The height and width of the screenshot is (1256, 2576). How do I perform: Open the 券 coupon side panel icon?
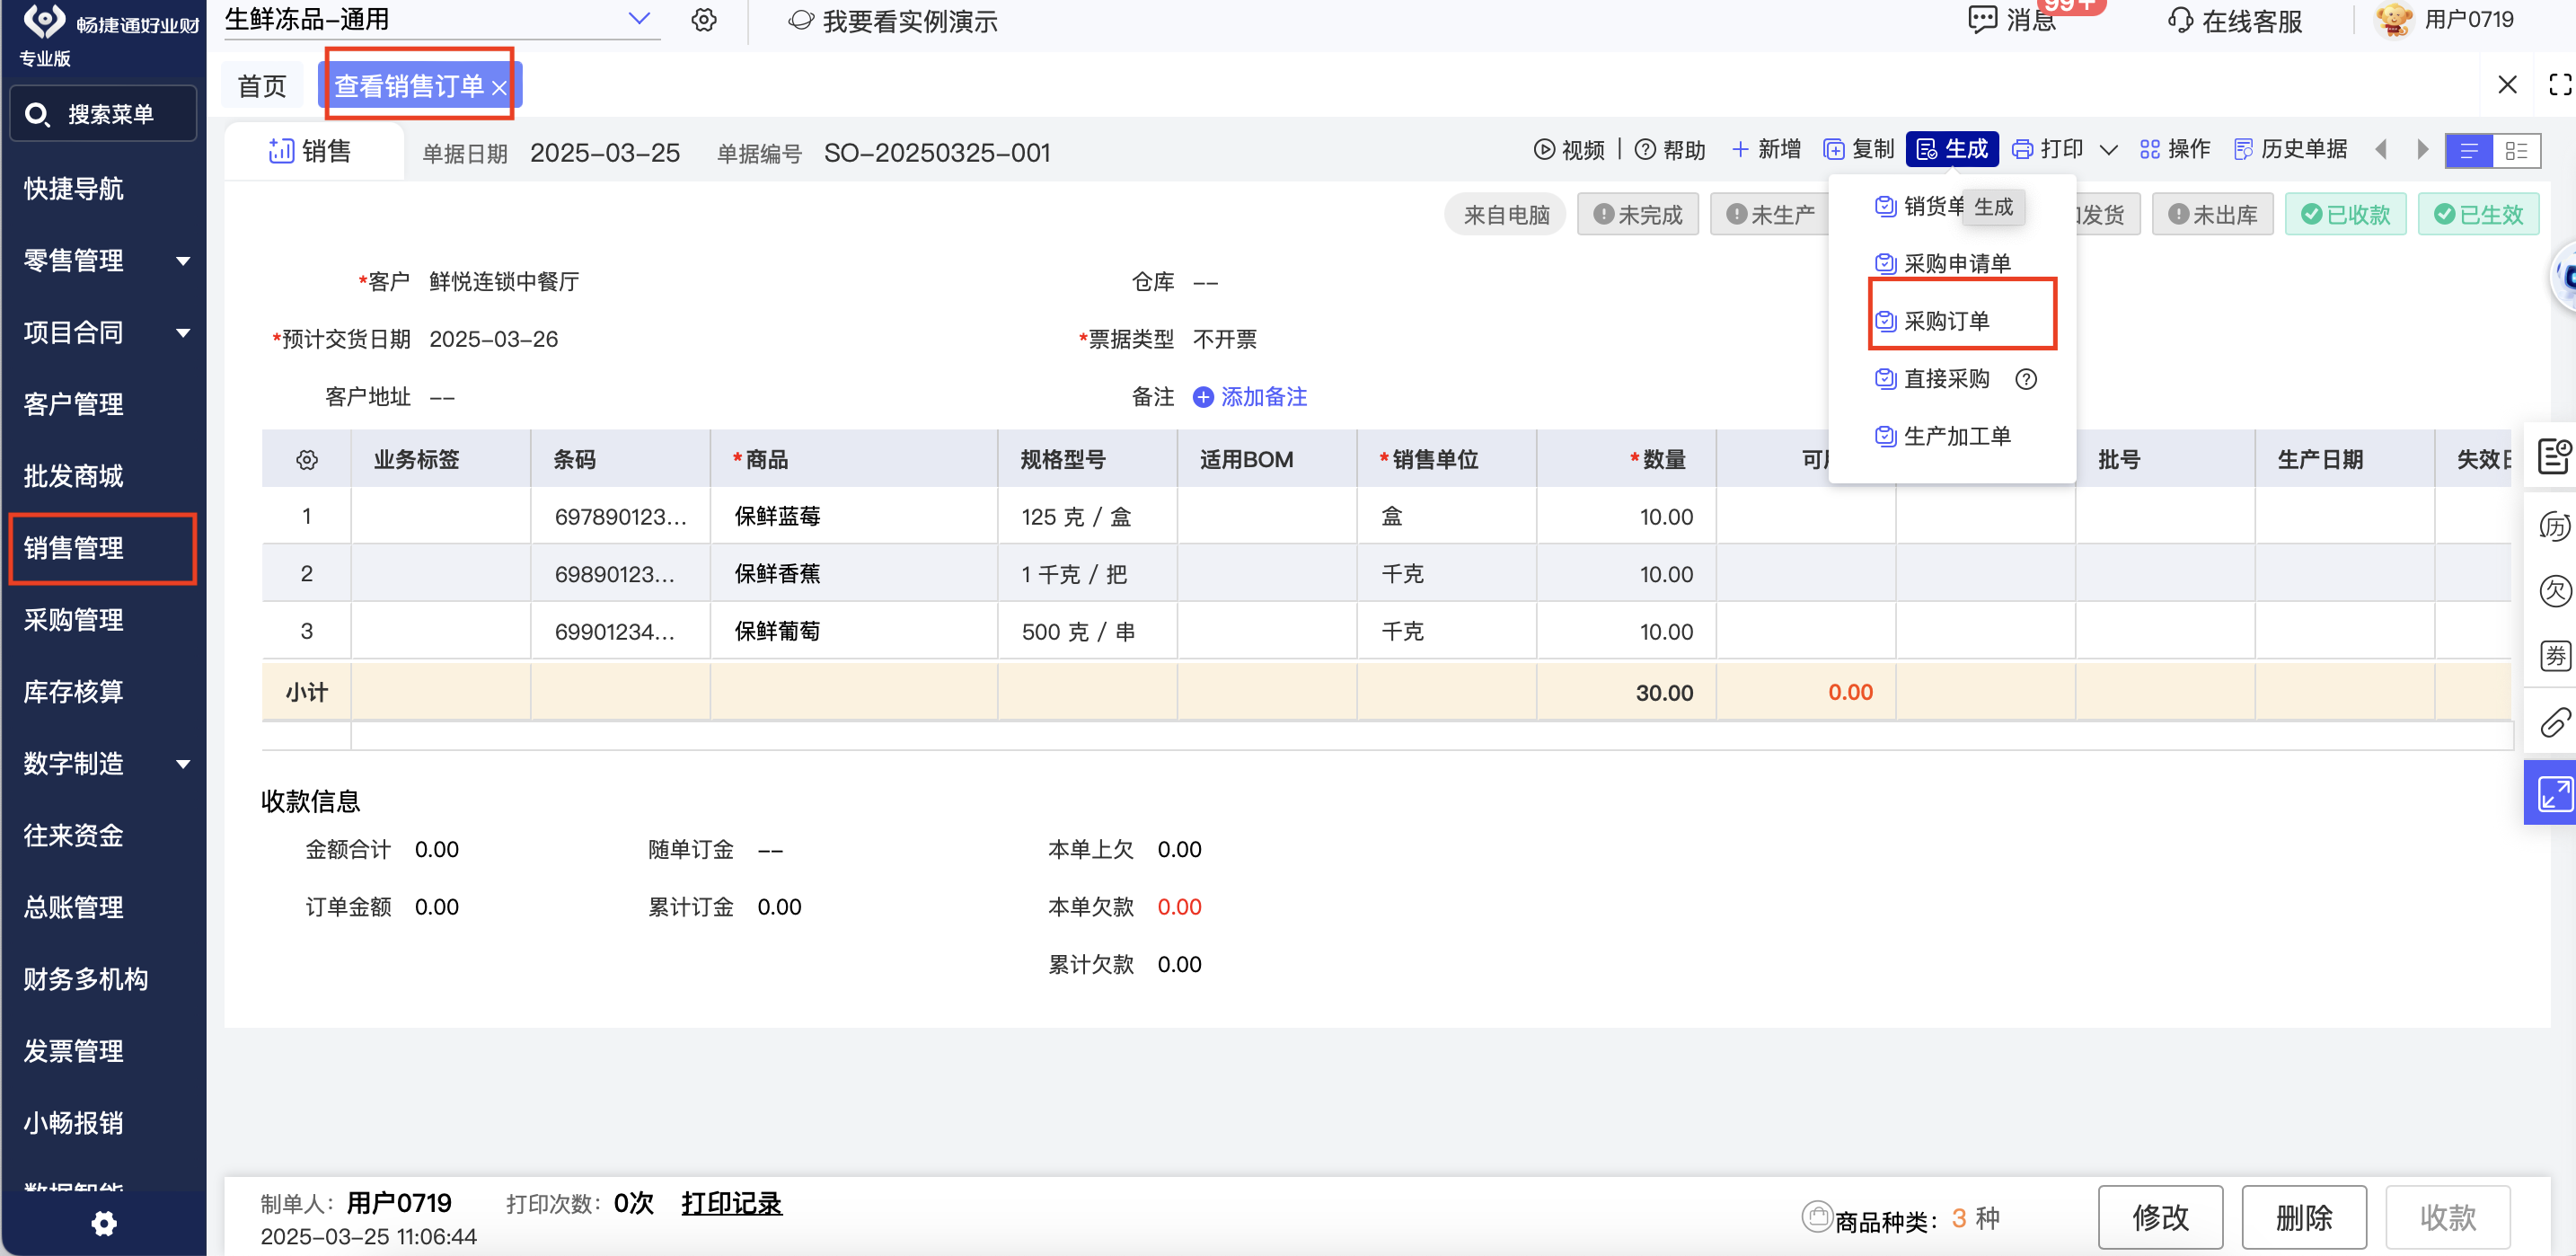point(2555,656)
